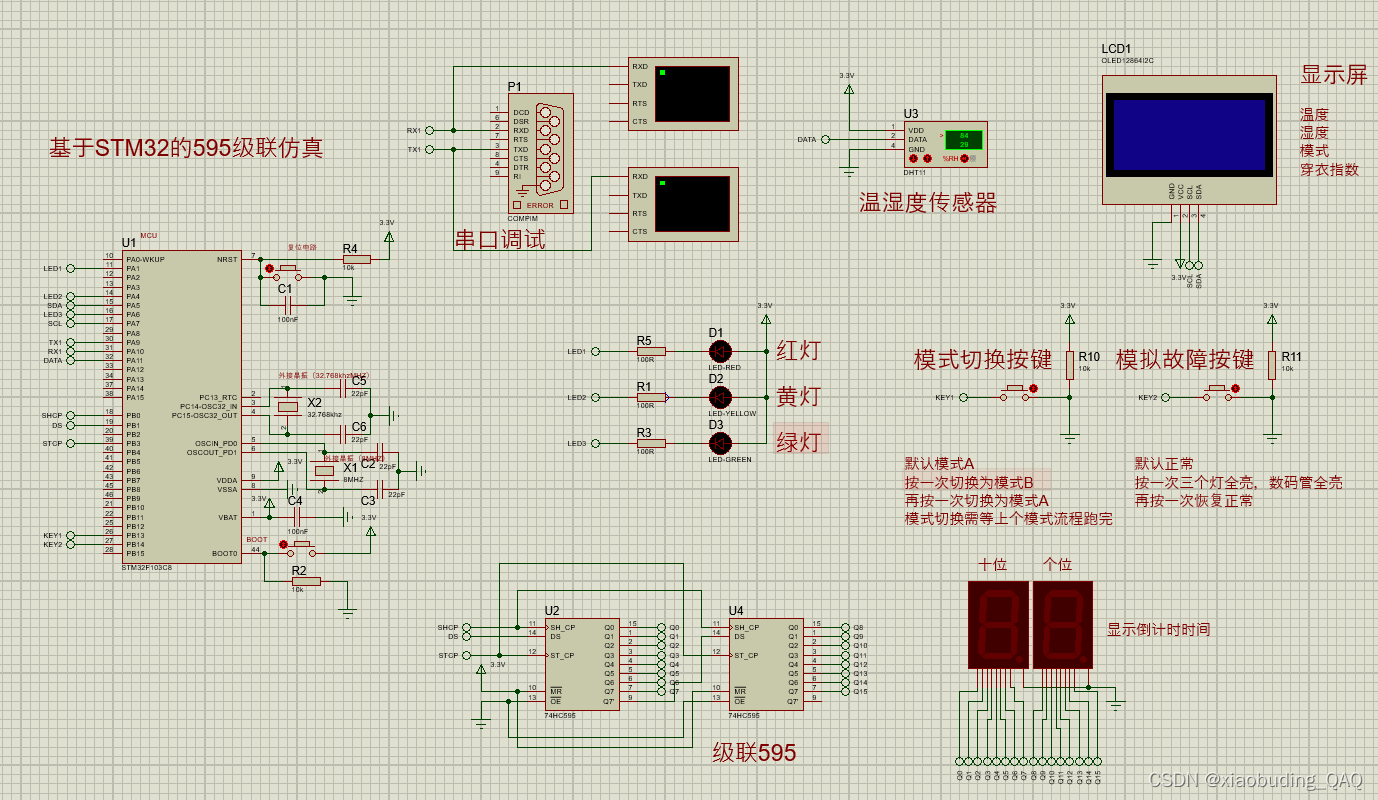Screen dimensions: 1378x800
Task: Click the KEY2 fault-simulation push button
Action: 1216,391
